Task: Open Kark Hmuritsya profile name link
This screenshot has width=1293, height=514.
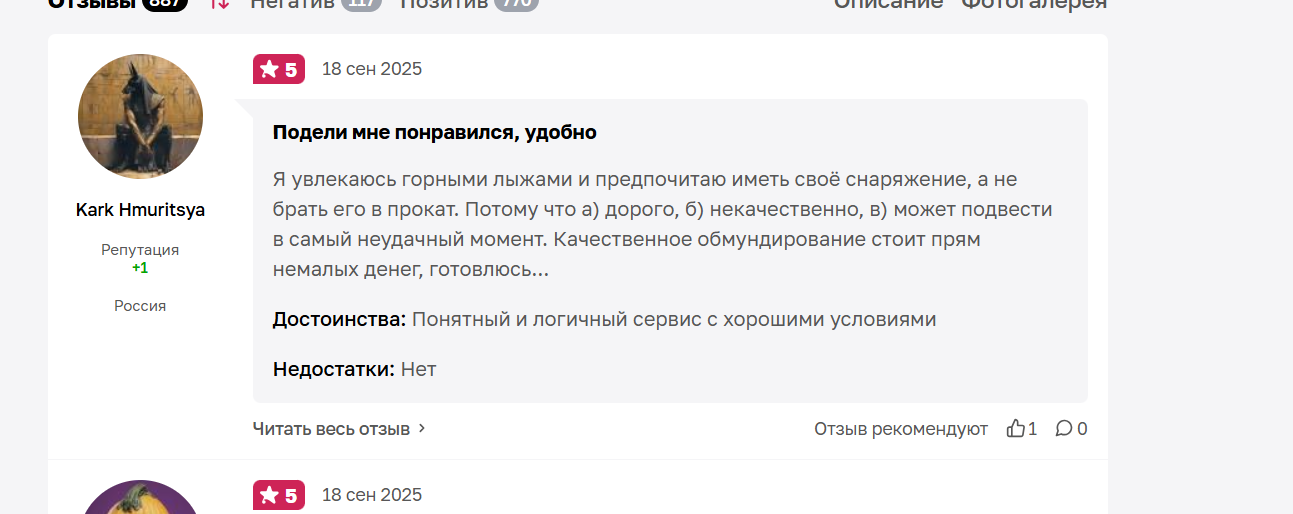Action: (140, 210)
